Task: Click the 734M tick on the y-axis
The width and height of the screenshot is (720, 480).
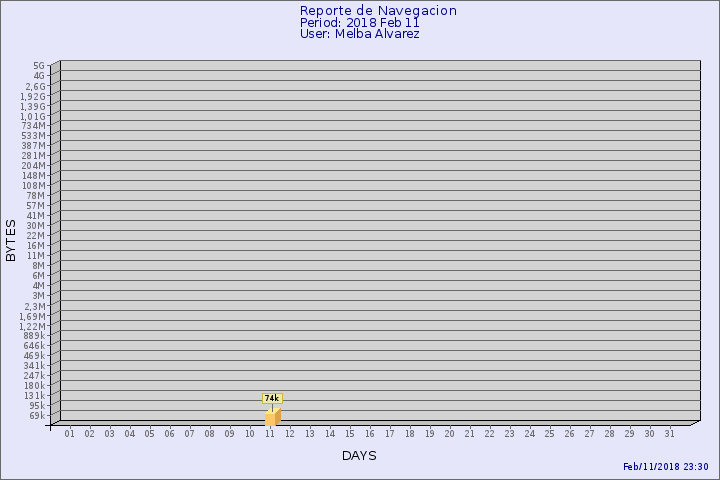Action: coord(34,126)
